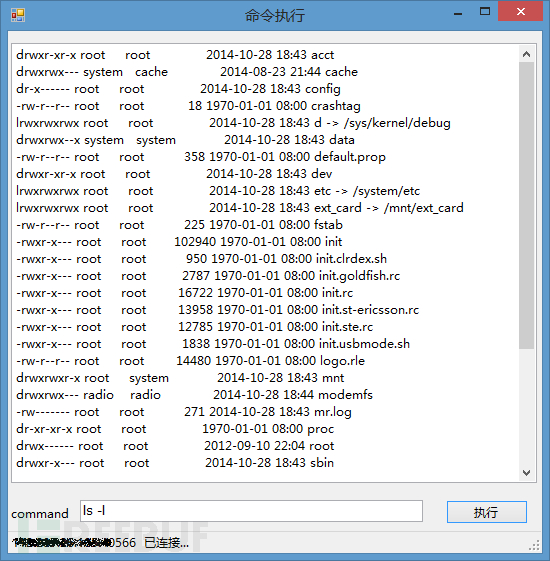Image resolution: width=550 pixels, height=561 pixels.
Task: Minimize the 命令执行 window
Action: [458, 13]
